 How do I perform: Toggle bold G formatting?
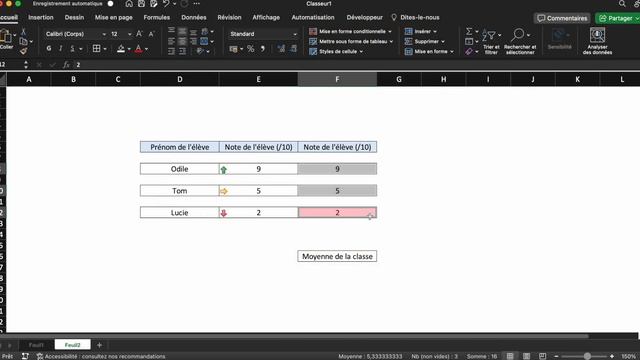point(49,49)
